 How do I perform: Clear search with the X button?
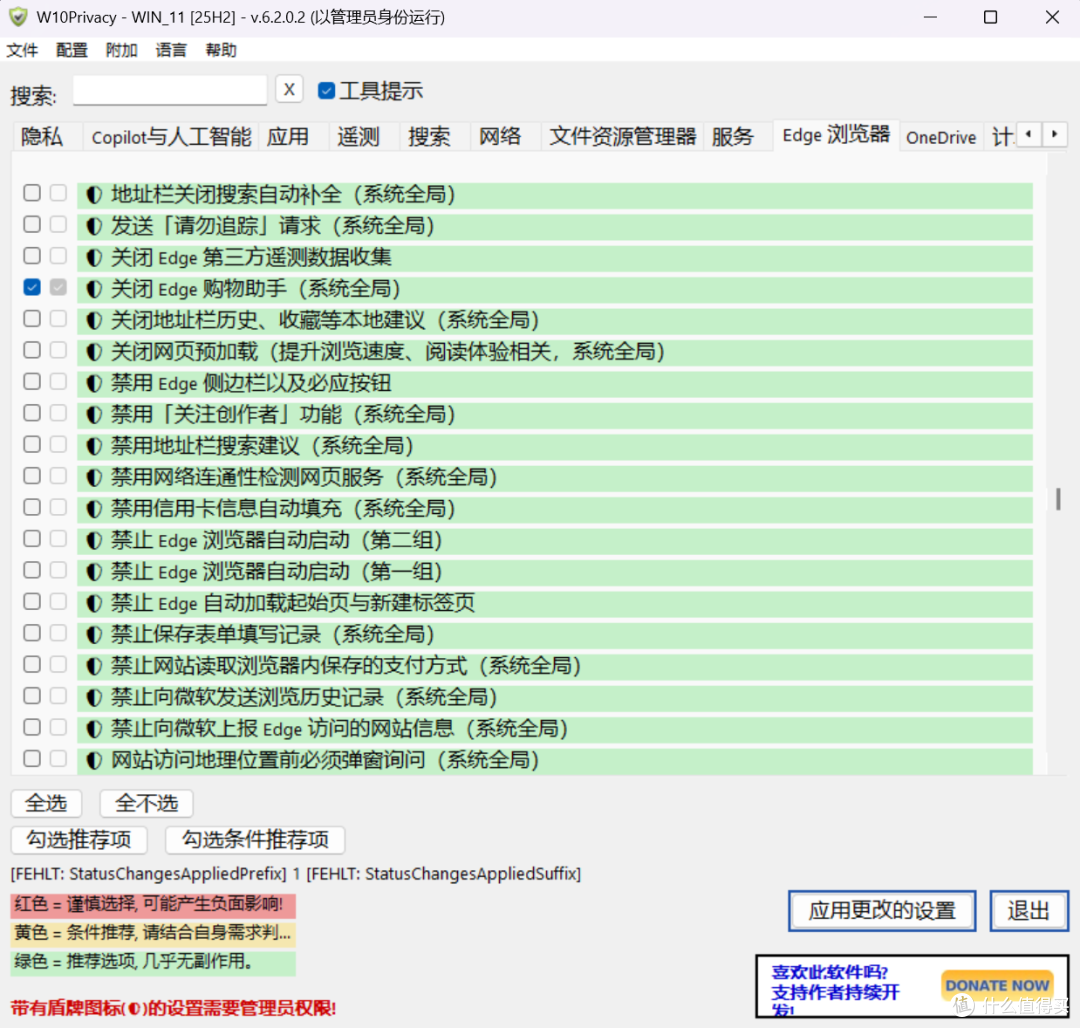pyautogui.click(x=289, y=90)
